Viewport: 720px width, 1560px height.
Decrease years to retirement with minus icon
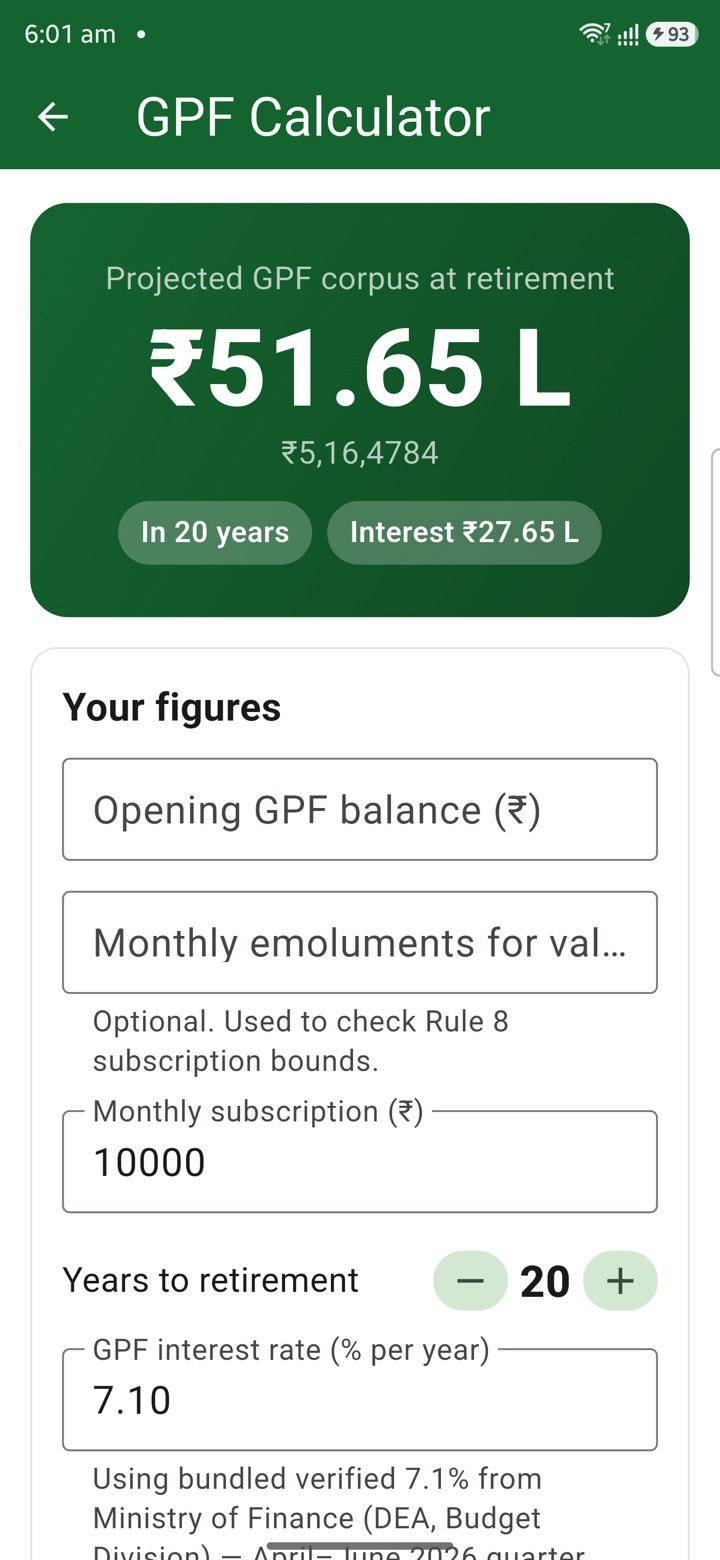pos(470,1281)
